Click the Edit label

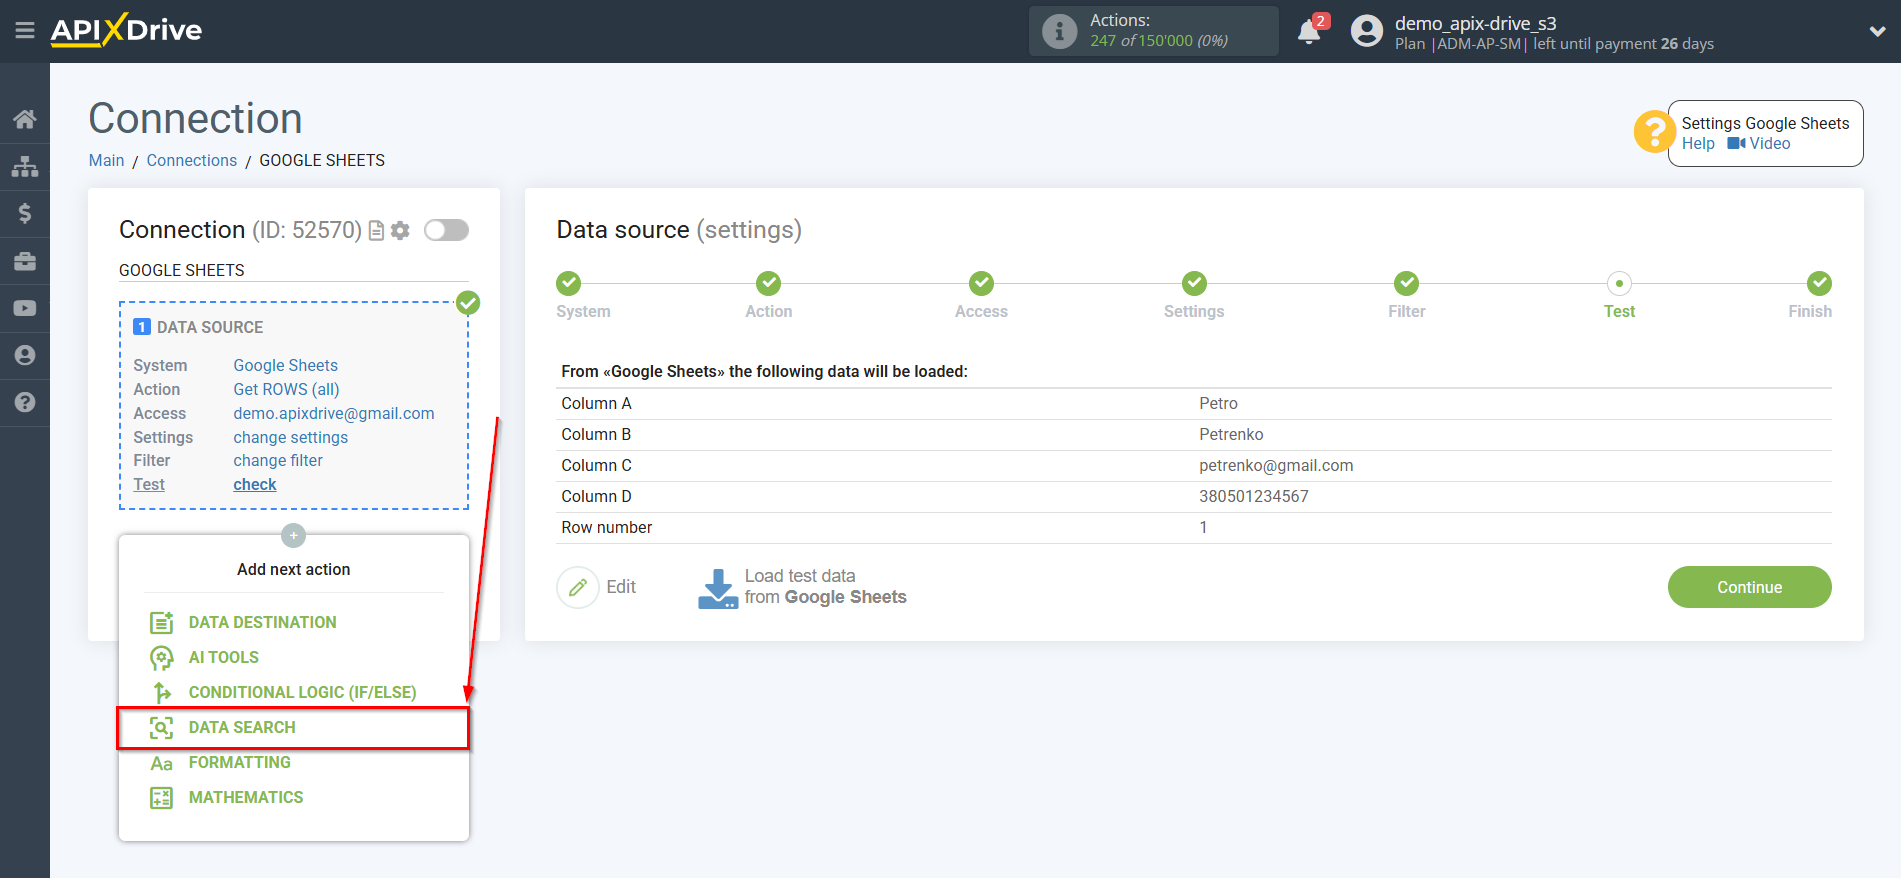pos(621,587)
